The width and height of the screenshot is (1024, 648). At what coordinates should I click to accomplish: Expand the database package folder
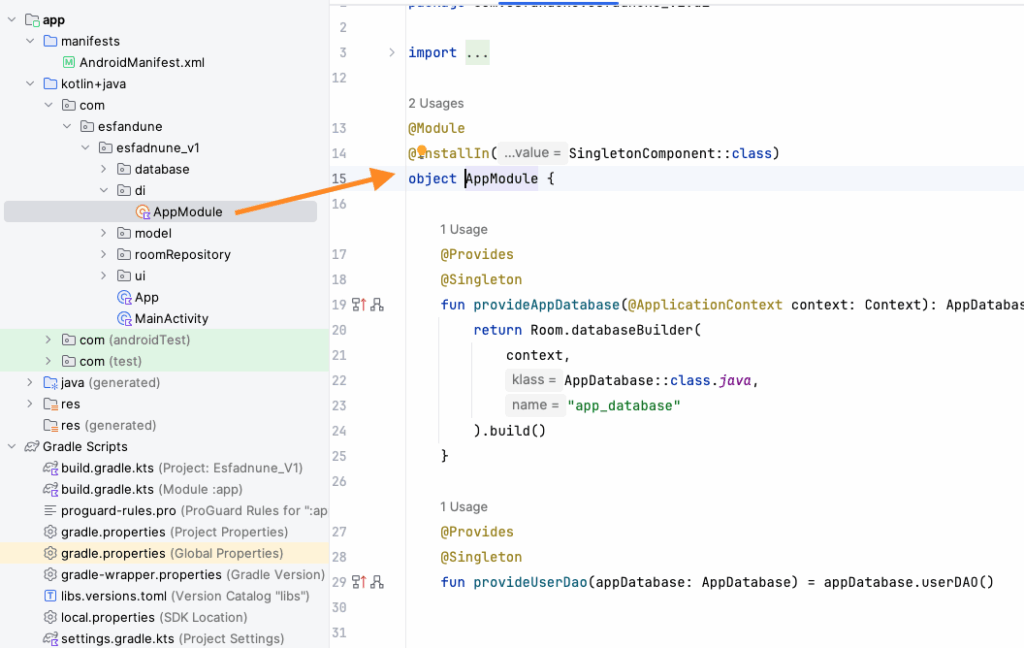(x=104, y=170)
